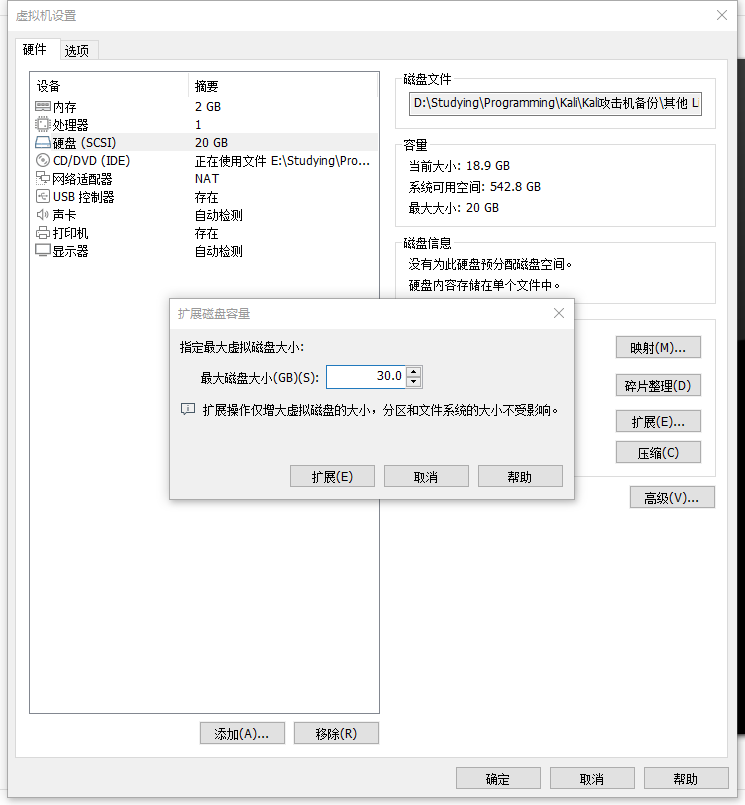Click 取消 at the bottom of settings window

coord(592,778)
